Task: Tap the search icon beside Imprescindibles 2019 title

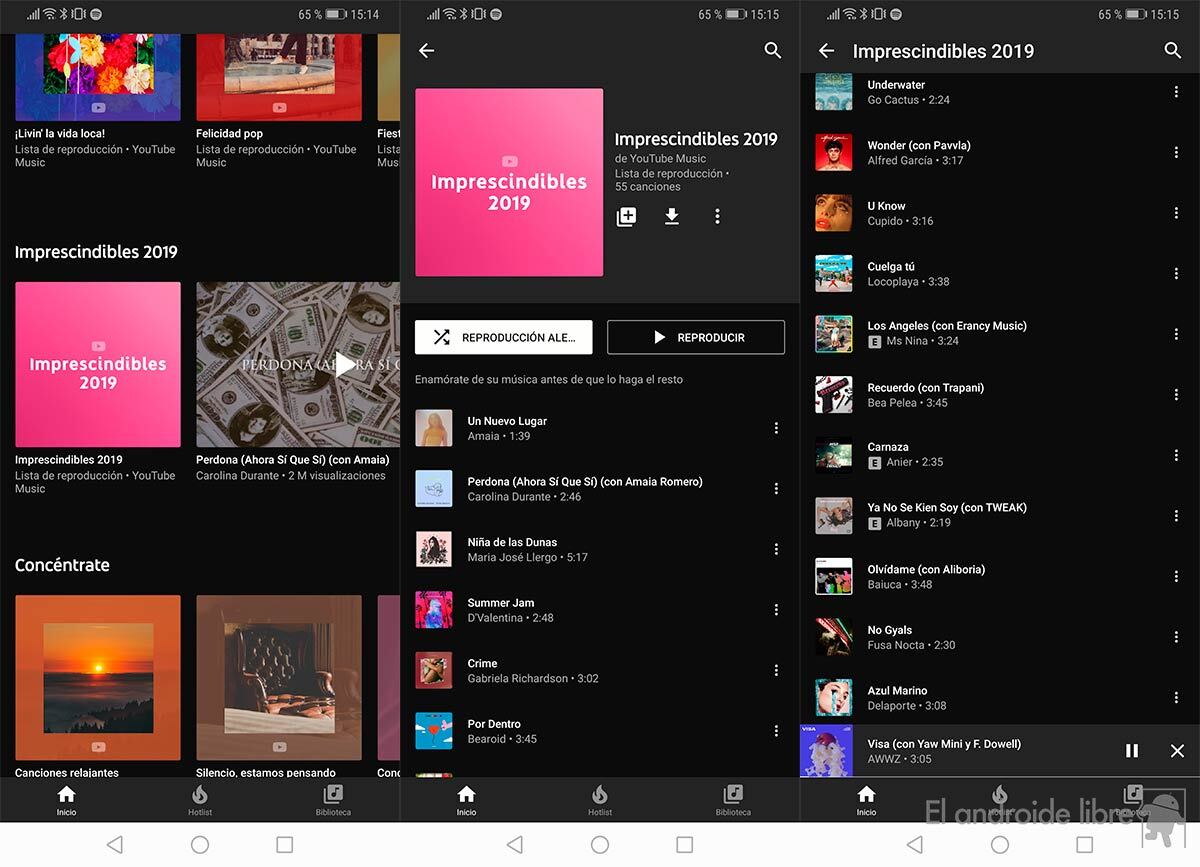Action: [x=1173, y=51]
